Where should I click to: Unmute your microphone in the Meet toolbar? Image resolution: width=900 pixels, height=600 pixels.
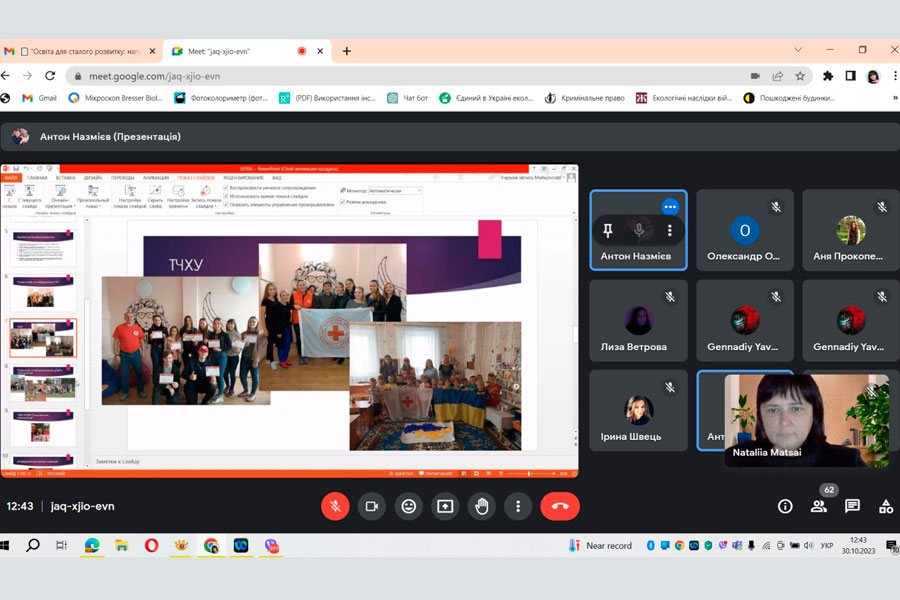click(335, 506)
